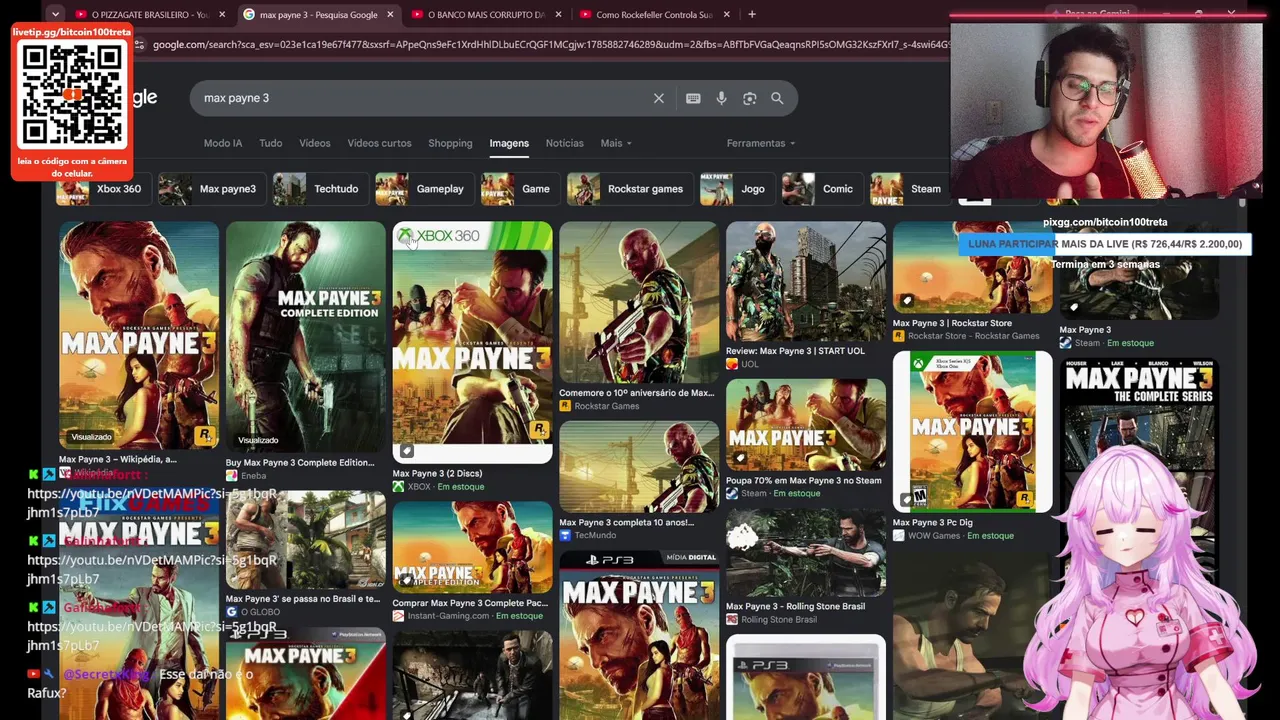Open 'Comprar Max Payne 3 Complete Pac' link
This screenshot has height=720, width=1280.
coord(470,603)
